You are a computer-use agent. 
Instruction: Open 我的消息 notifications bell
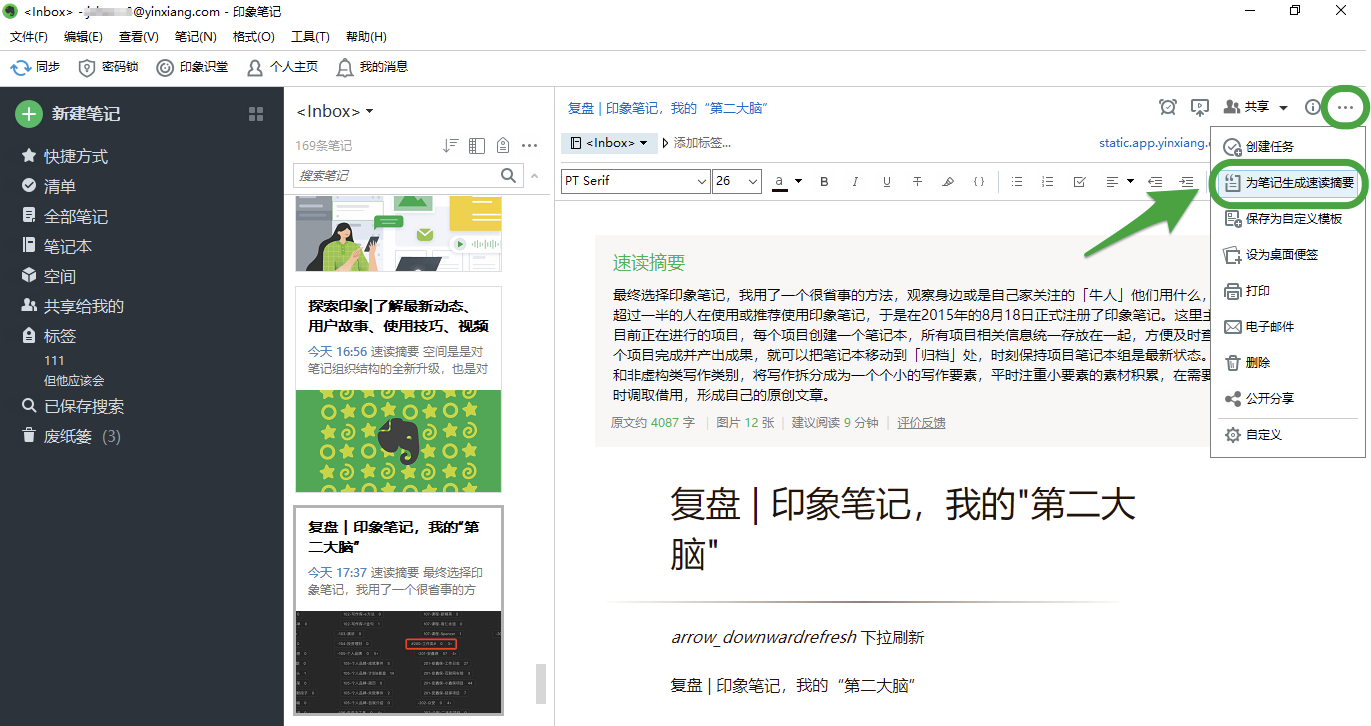[x=372, y=67]
